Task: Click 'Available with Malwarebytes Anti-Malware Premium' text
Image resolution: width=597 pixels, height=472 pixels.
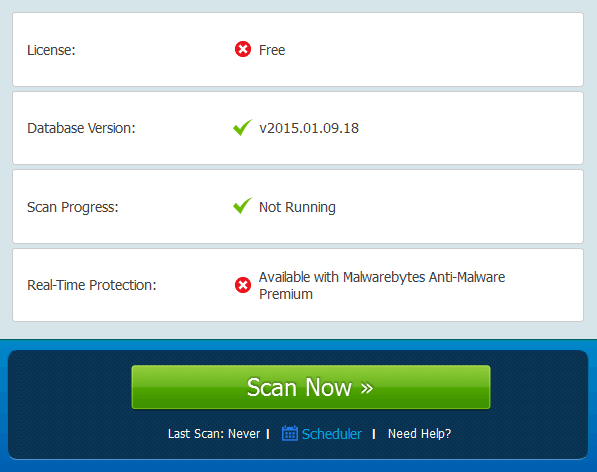Action: tap(382, 285)
